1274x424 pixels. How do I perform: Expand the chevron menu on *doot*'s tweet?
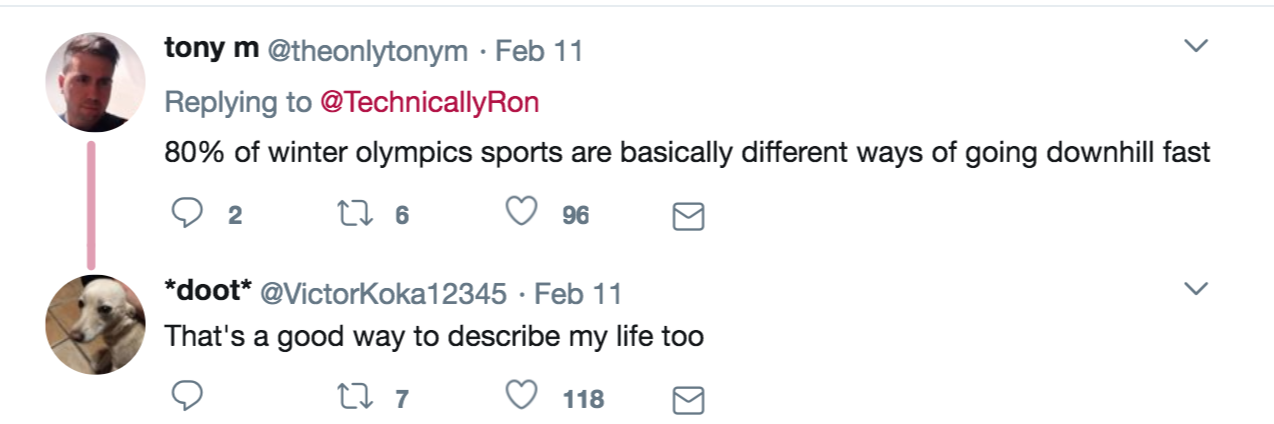point(1196,289)
